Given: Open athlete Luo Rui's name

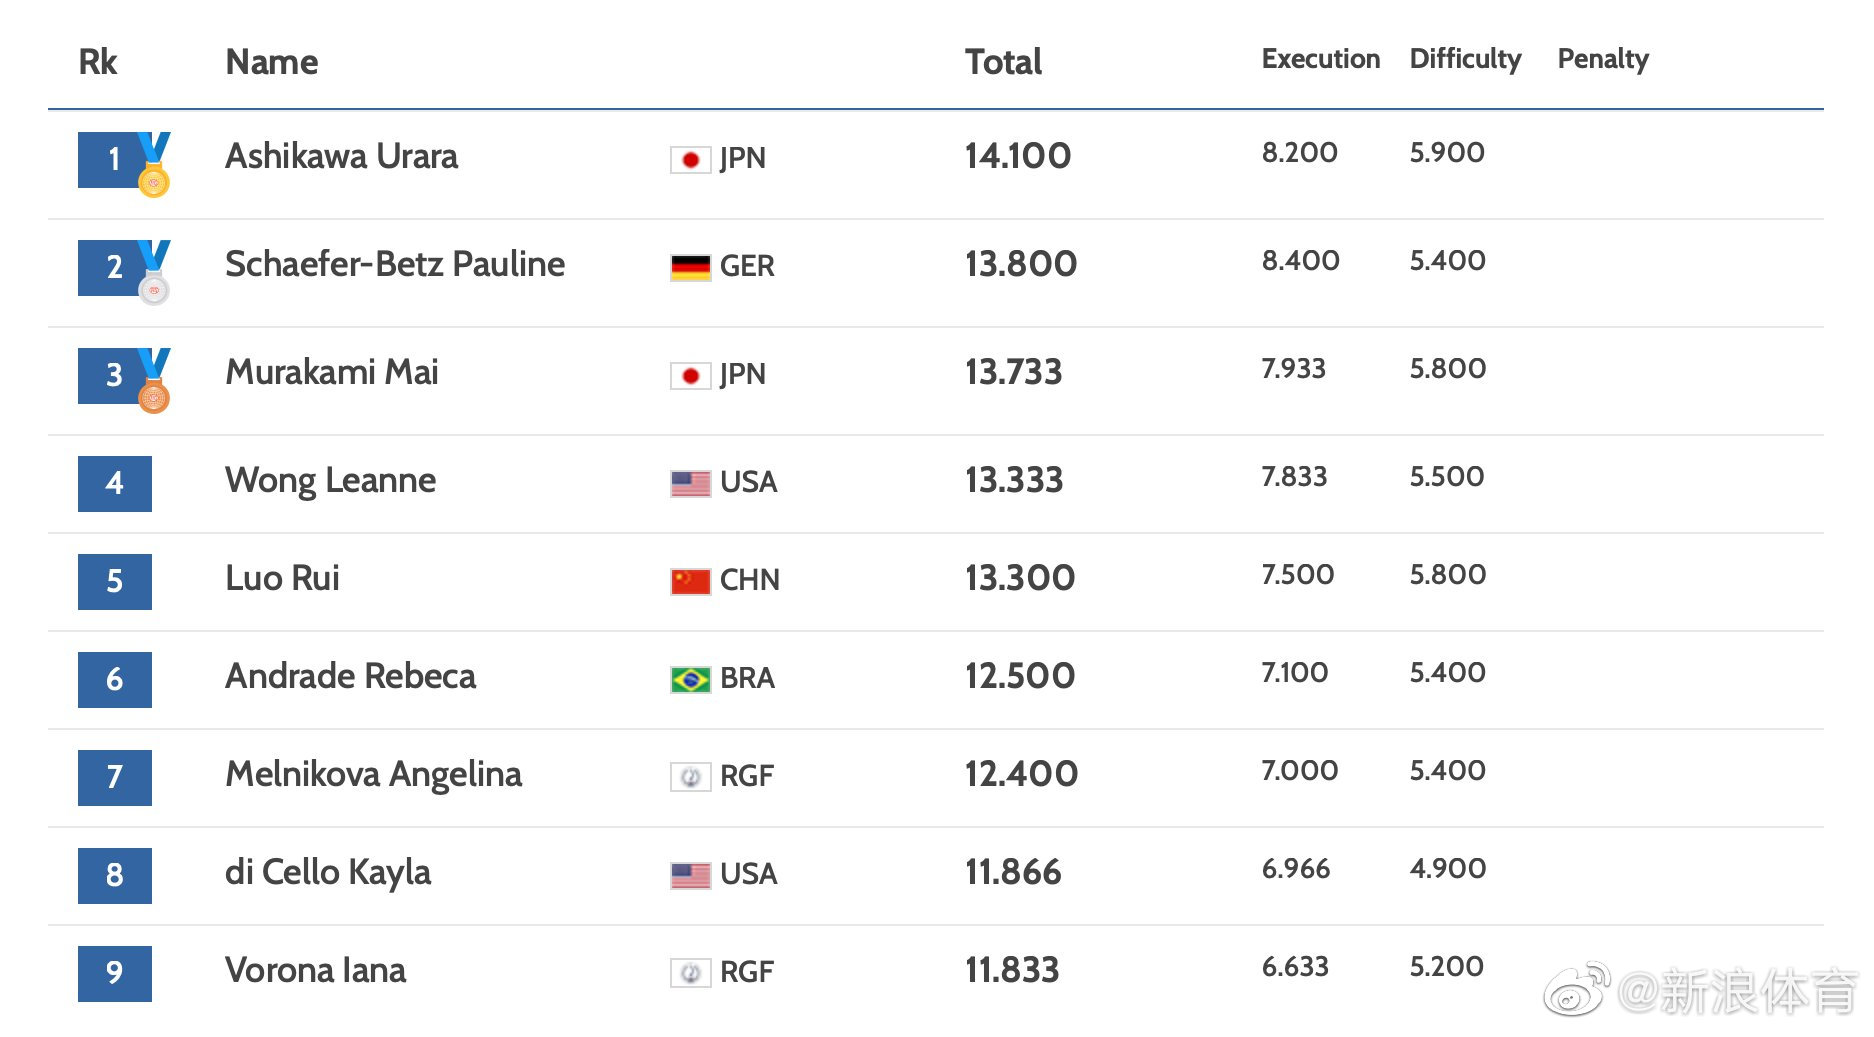Looking at the screenshot, I should click(282, 578).
